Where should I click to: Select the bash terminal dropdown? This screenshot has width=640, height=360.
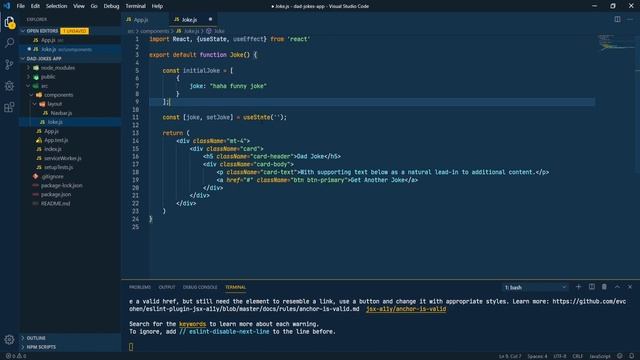[x=535, y=287]
